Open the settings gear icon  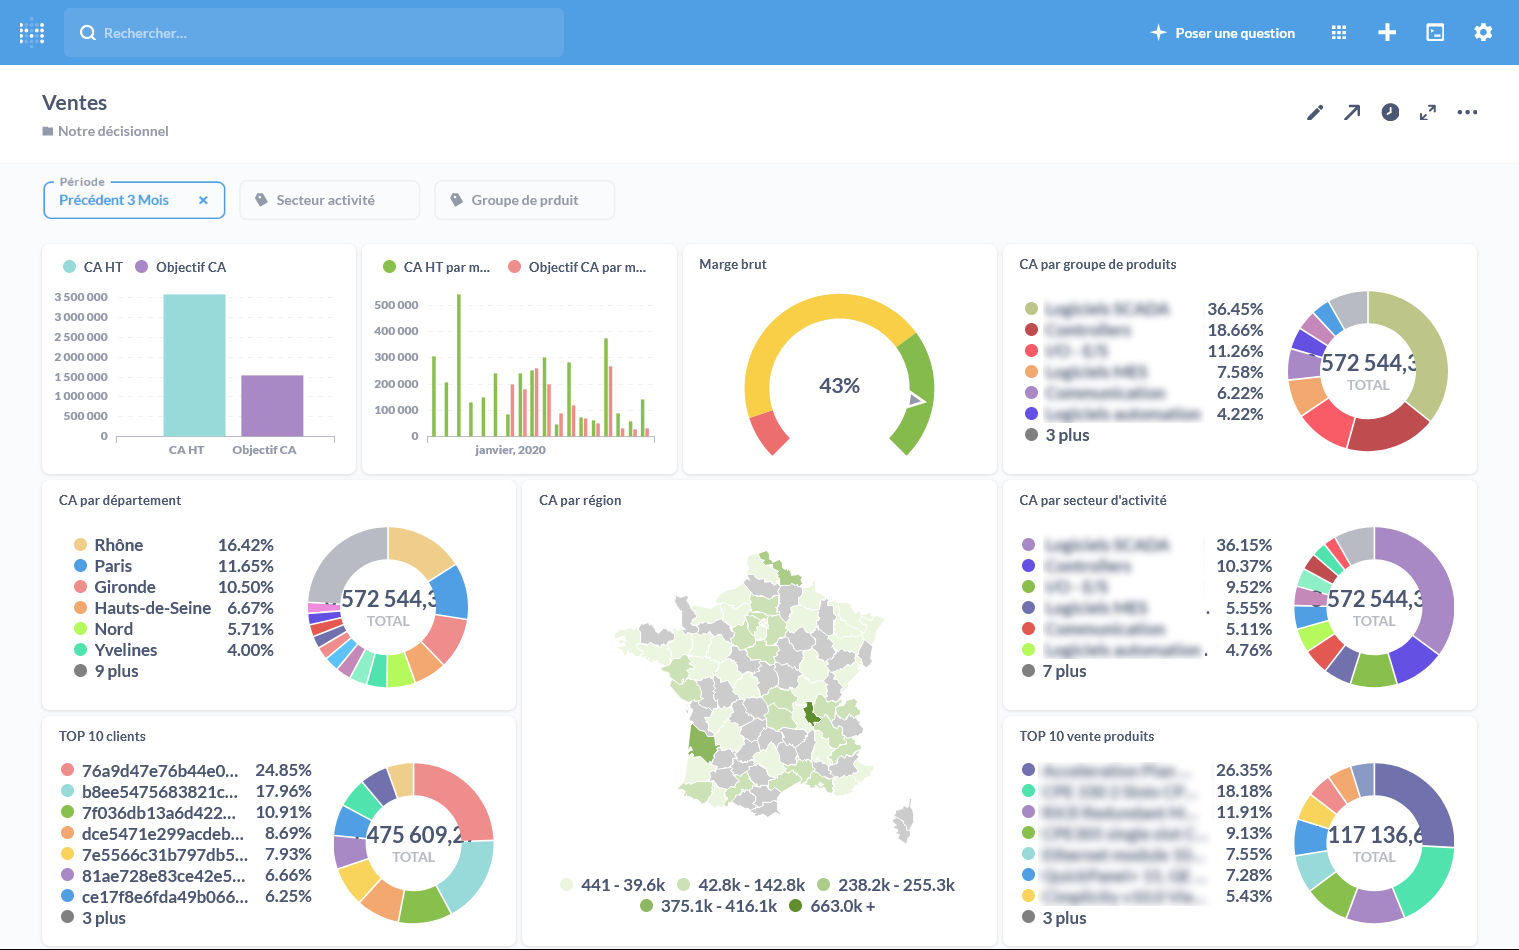1483,33
